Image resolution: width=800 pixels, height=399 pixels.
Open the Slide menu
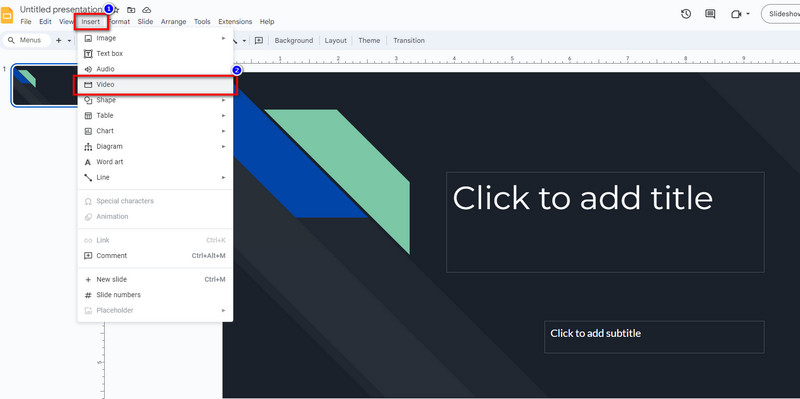[x=145, y=21]
